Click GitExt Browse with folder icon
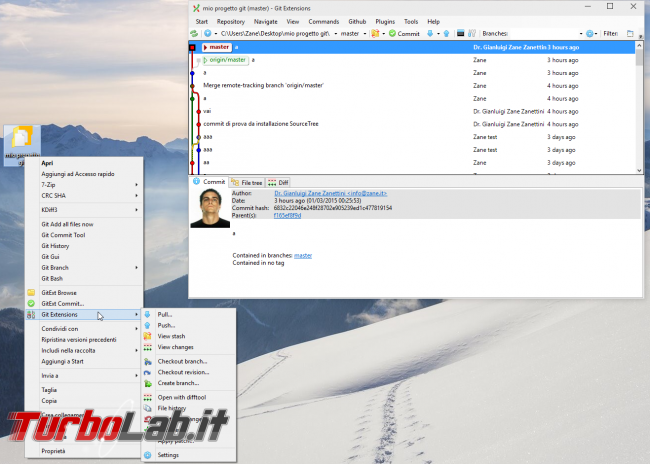The image size is (650, 464). coord(84,293)
